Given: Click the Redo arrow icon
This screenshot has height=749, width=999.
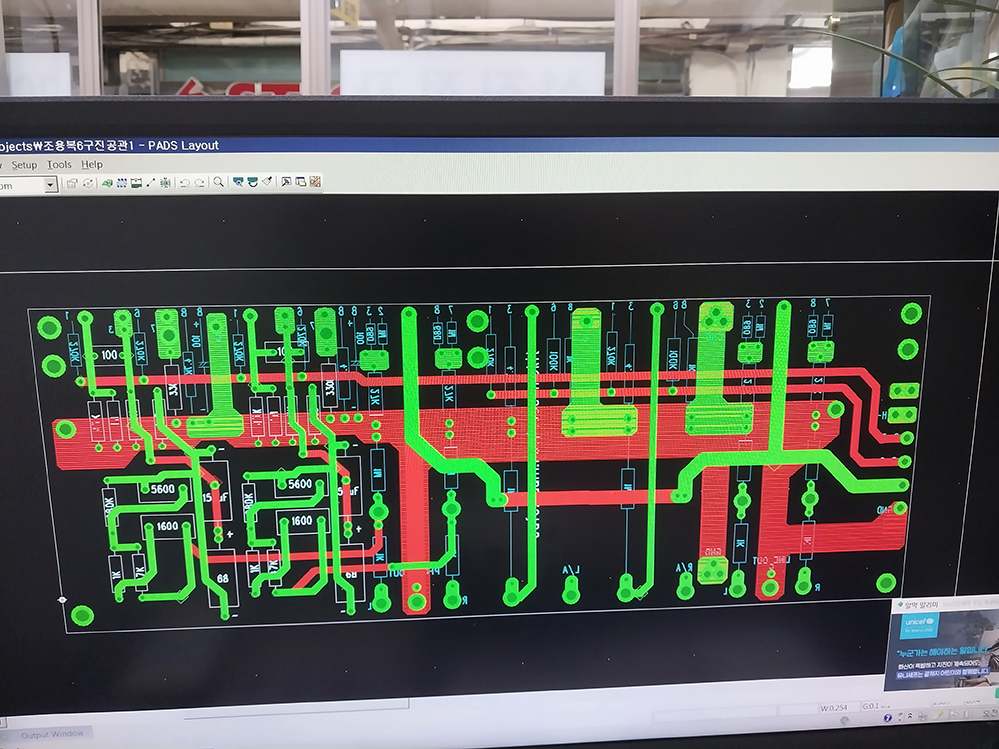Looking at the screenshot, I should pos(199,183).
